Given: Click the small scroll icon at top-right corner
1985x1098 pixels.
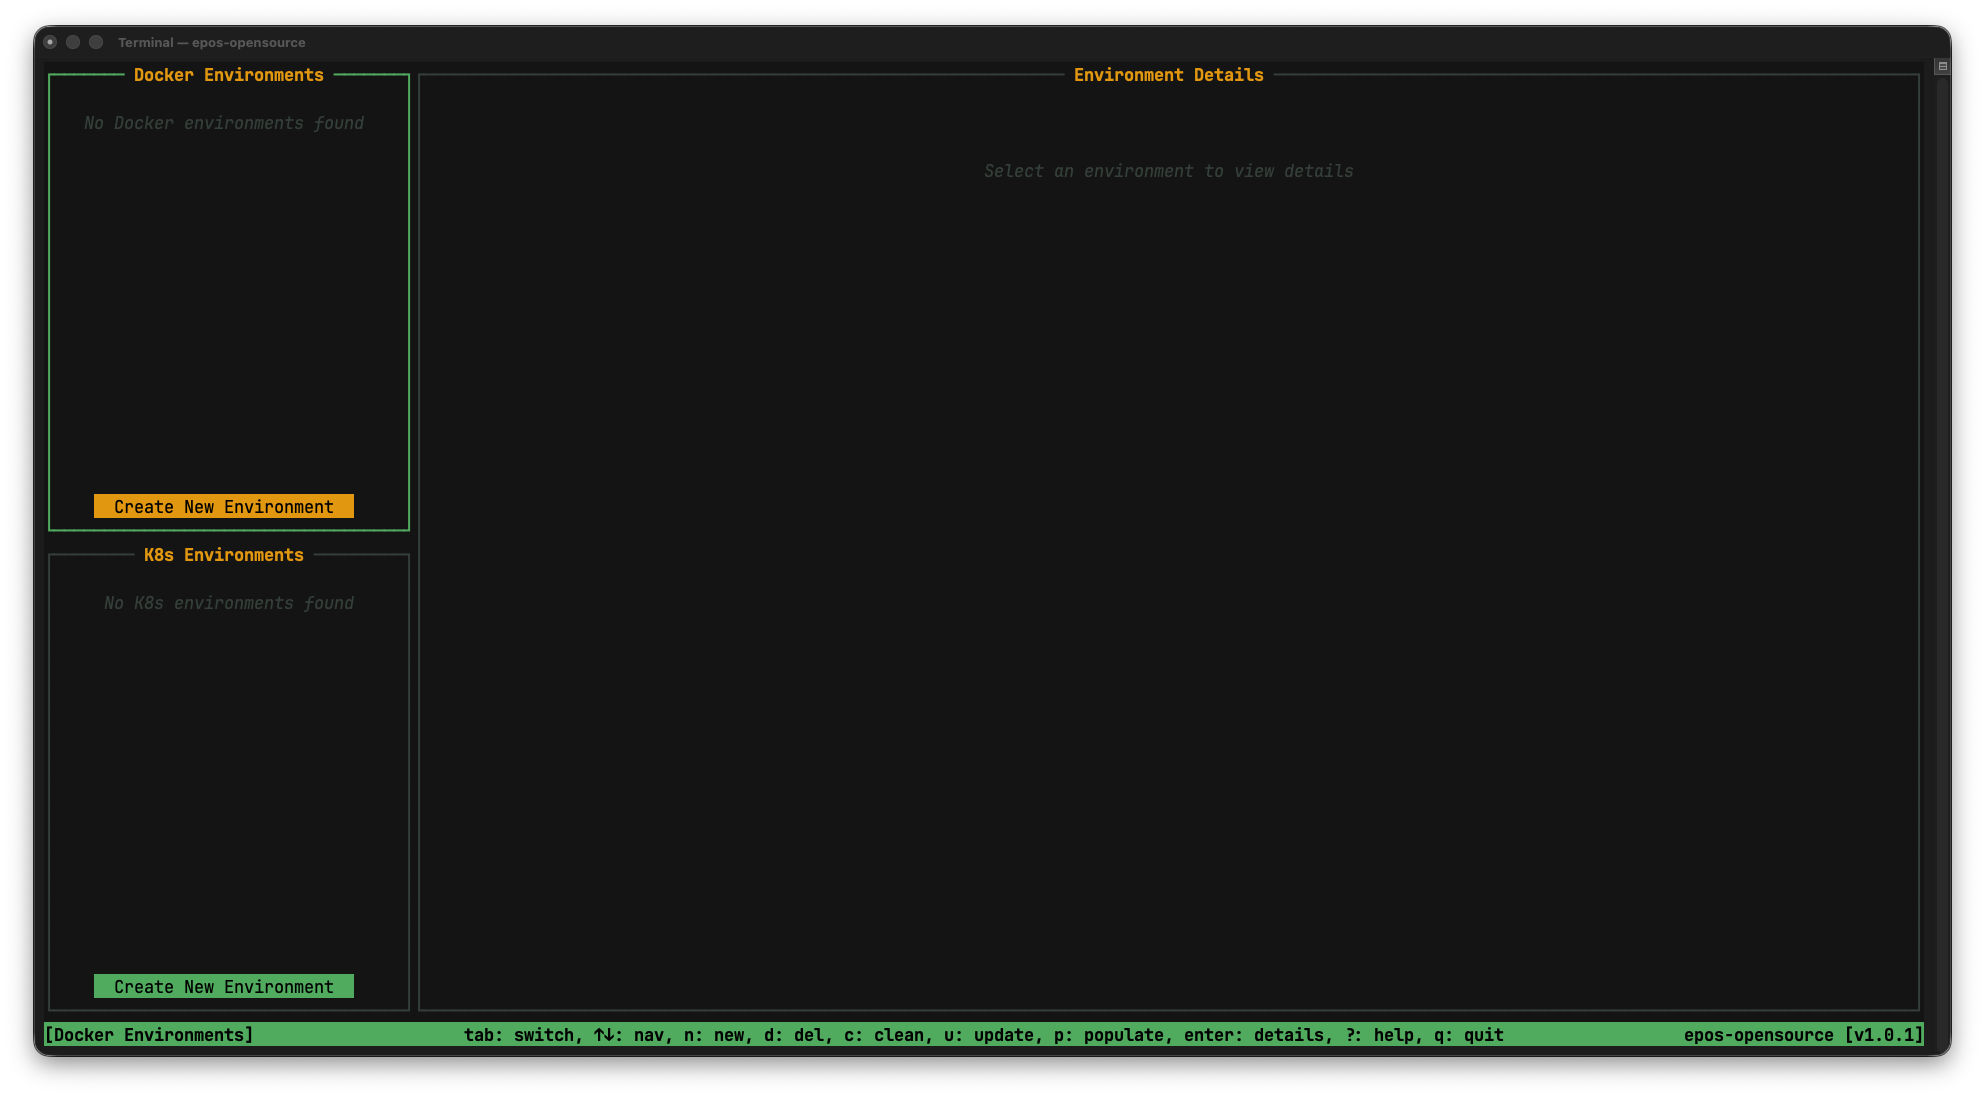Looking at the screenshot, I should tap(1942, 66).
